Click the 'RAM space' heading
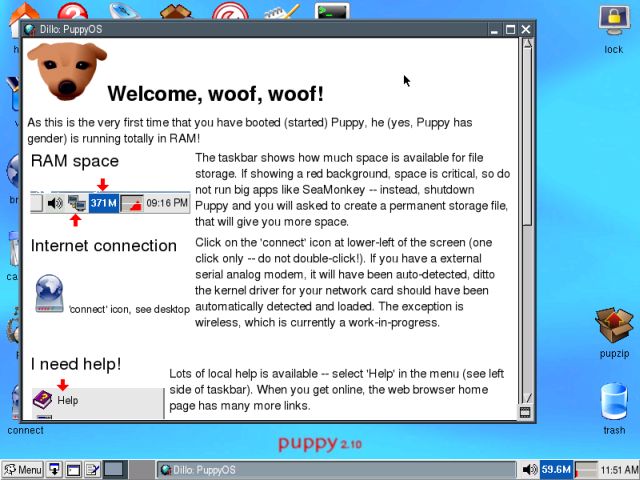This screenshot has width=640, height=480. pyautogui.click(x=75, y=161)
